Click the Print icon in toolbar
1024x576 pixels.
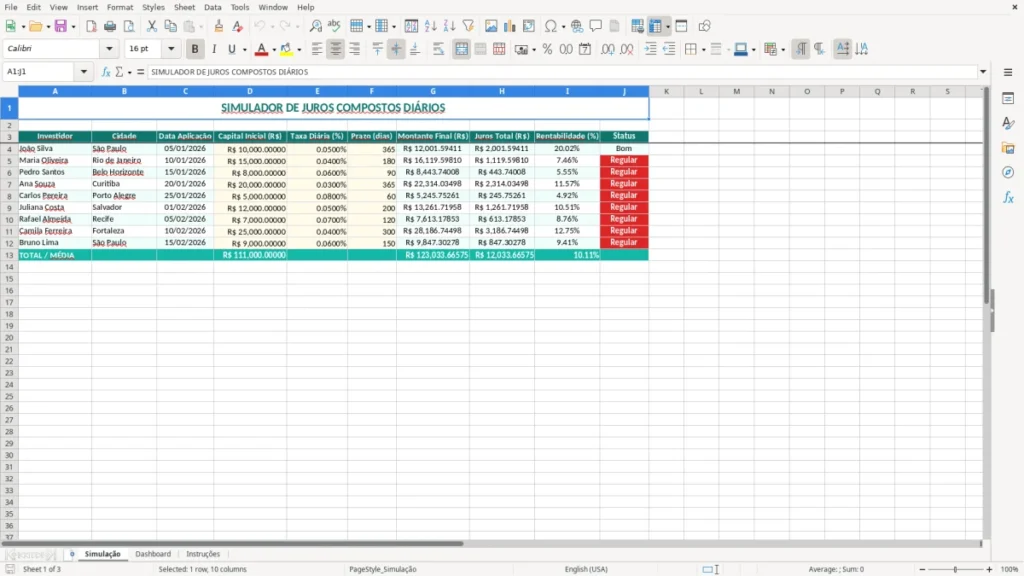coord(110,26)
